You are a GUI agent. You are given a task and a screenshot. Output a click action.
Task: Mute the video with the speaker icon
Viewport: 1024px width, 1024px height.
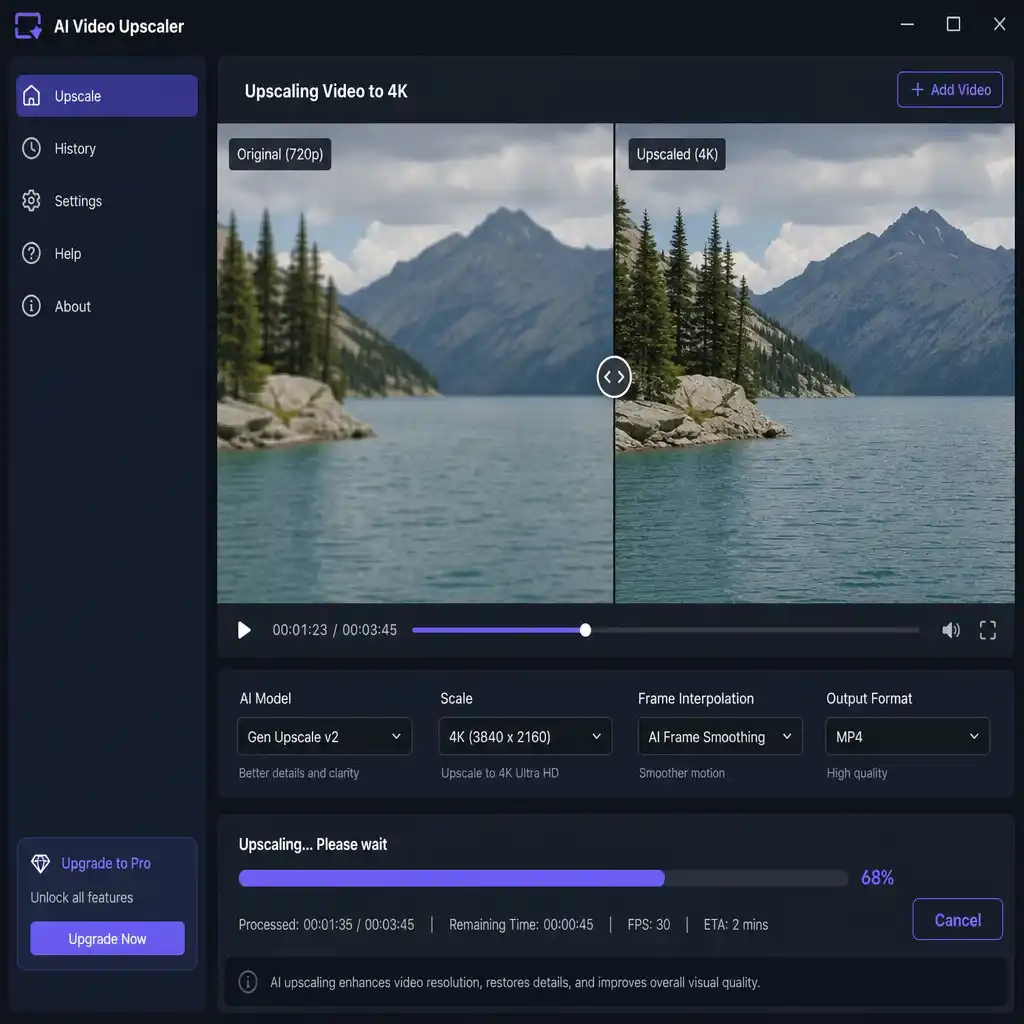click(951, 630)
